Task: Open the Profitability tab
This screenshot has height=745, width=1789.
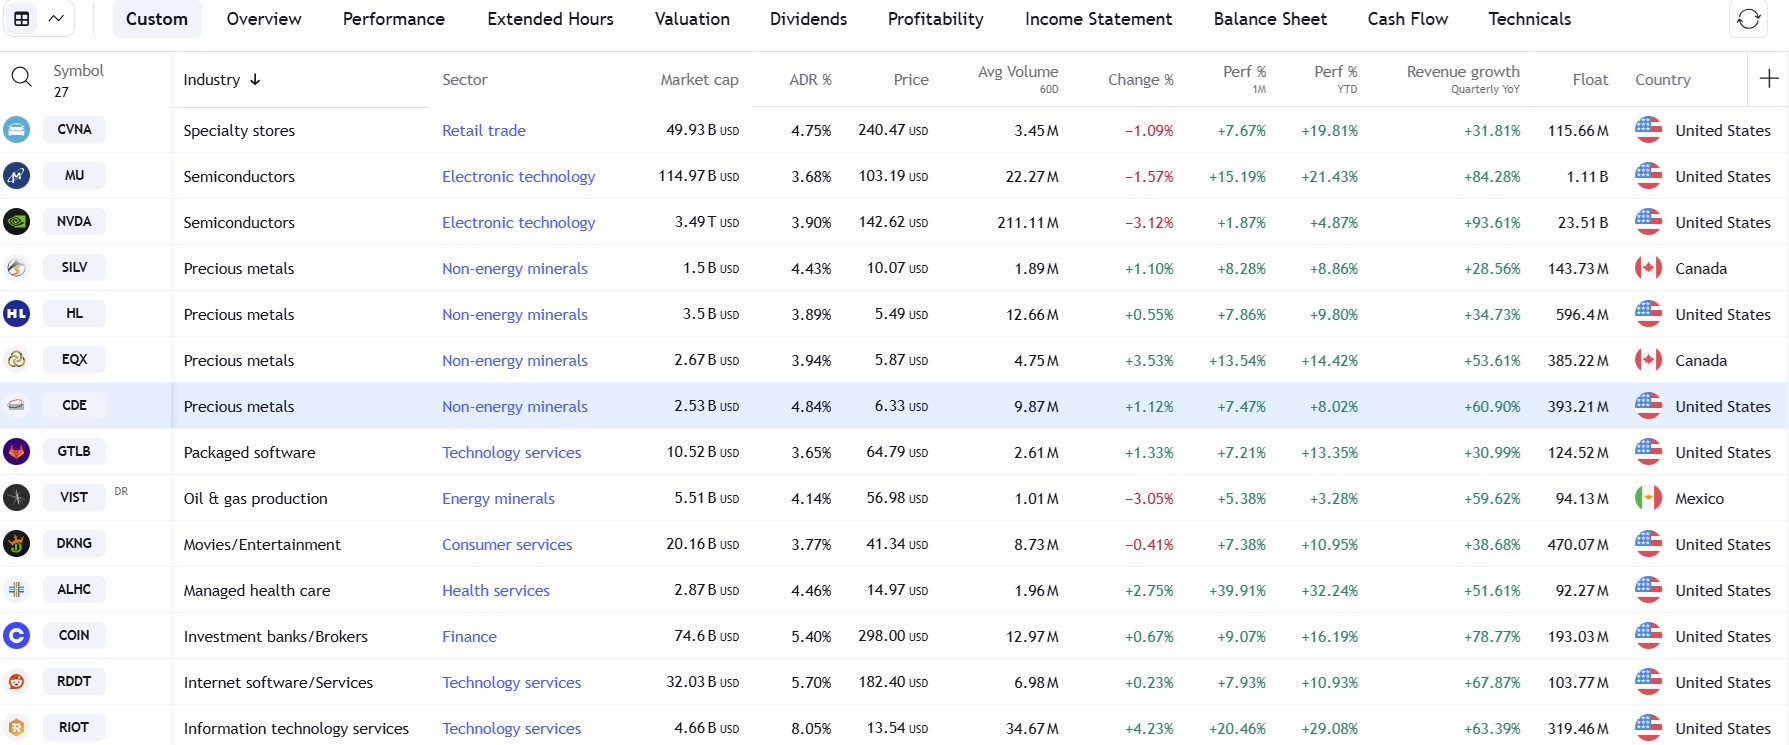Action: (x=936, y=19)
